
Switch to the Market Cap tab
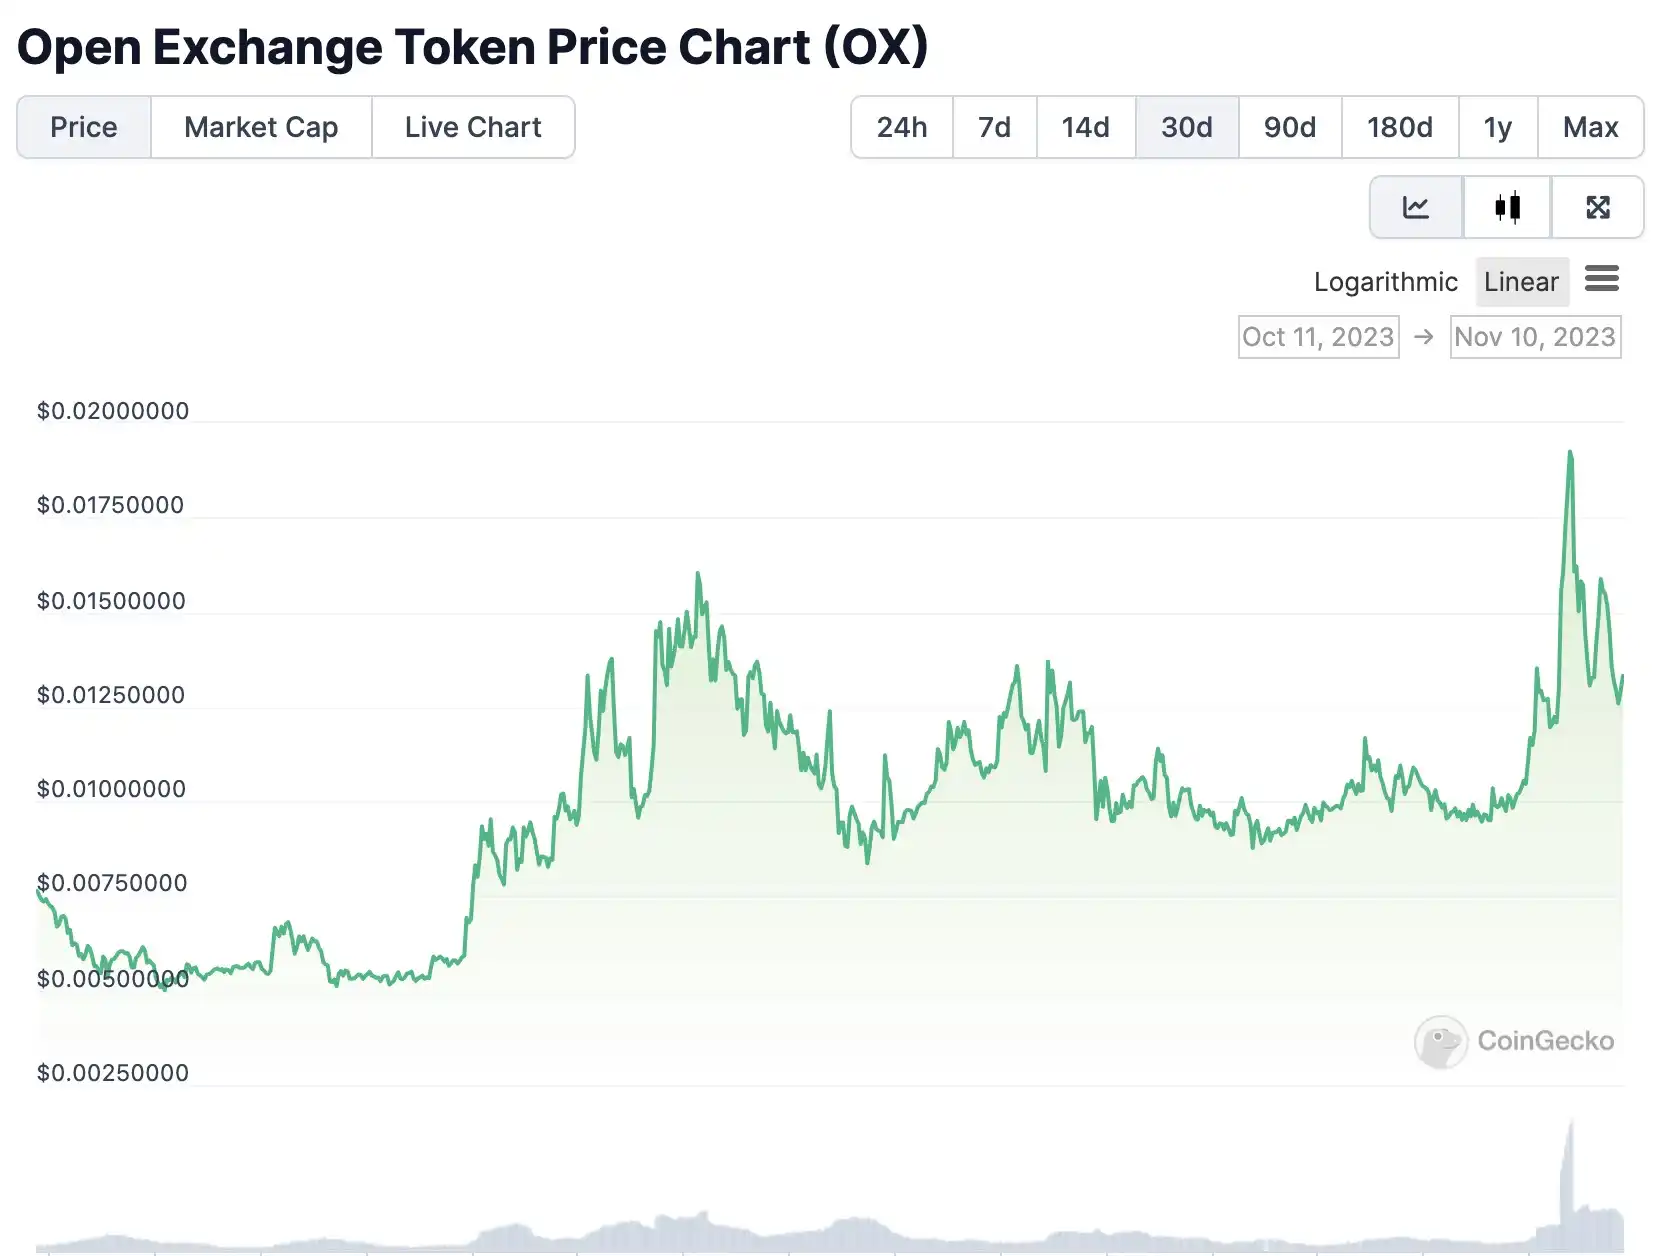click(261, 127)
